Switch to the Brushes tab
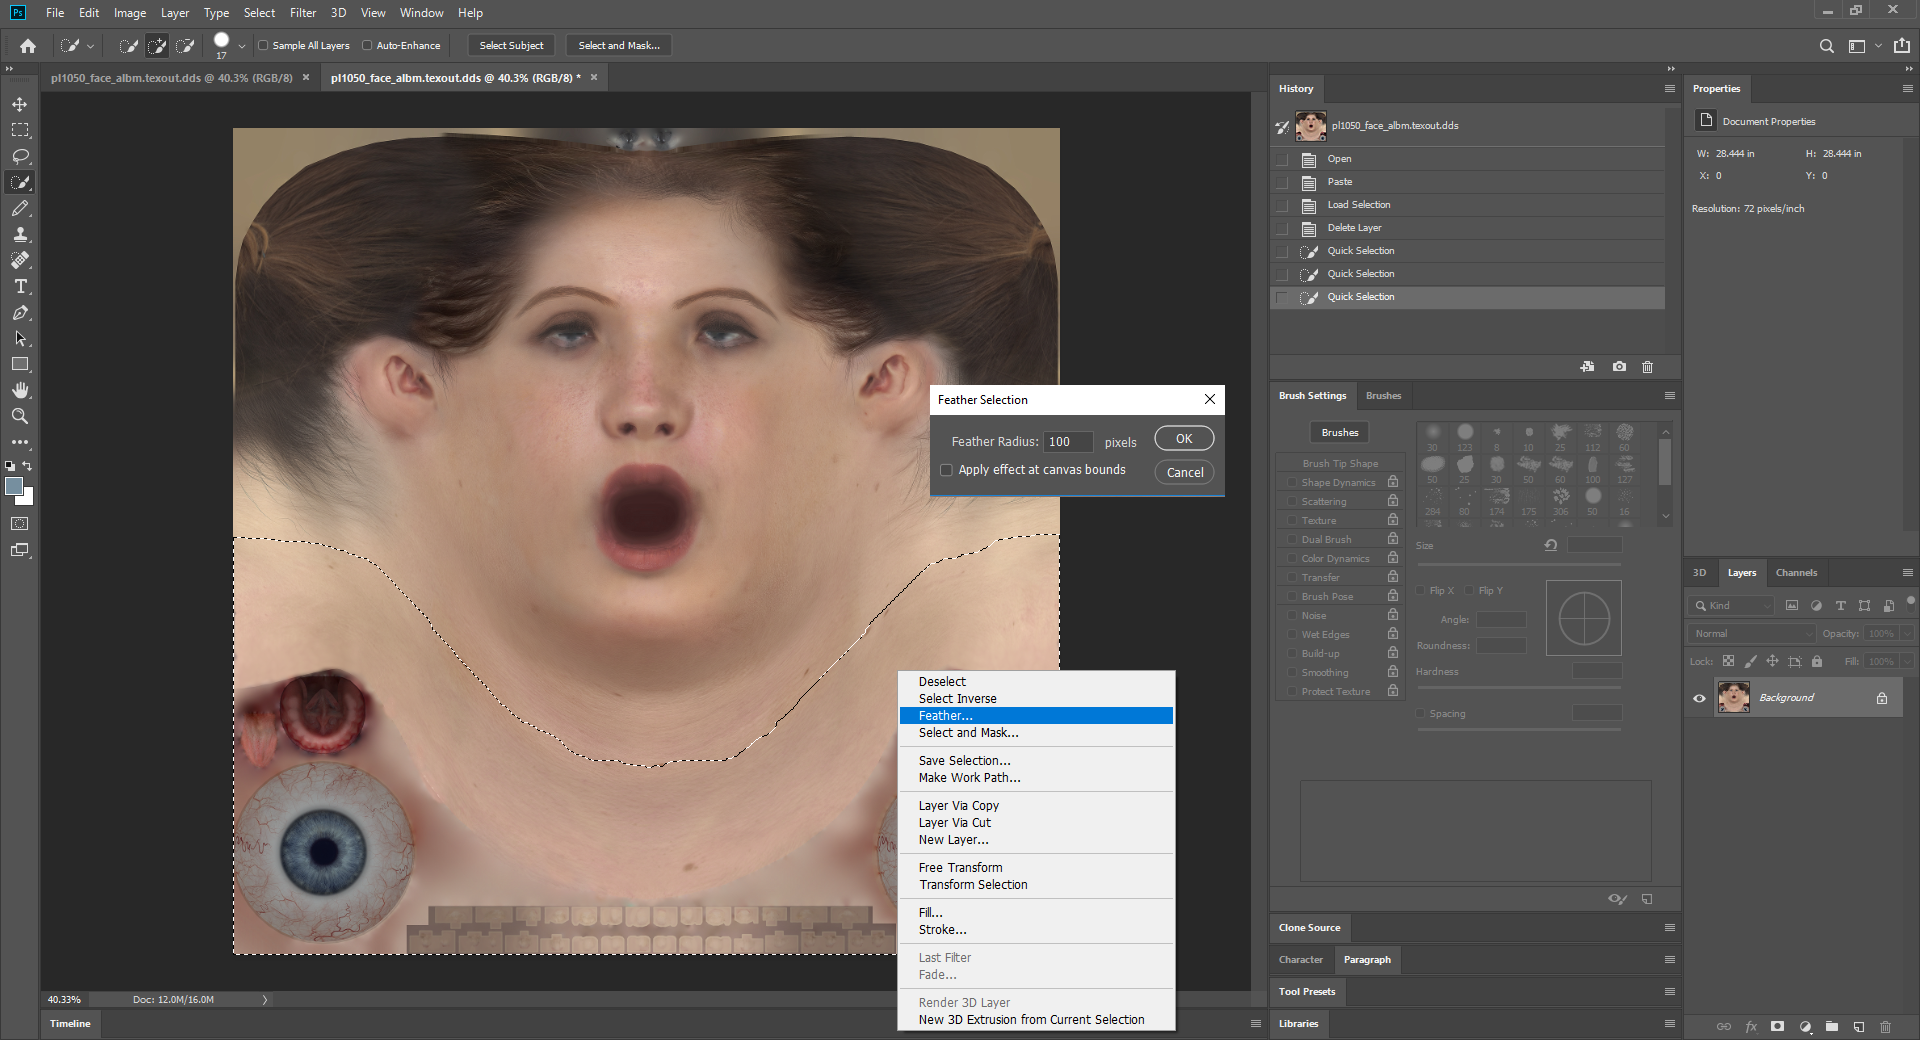Image resolution: width=1920 pixels, height=1040 pixels. tap(1383, 396)
